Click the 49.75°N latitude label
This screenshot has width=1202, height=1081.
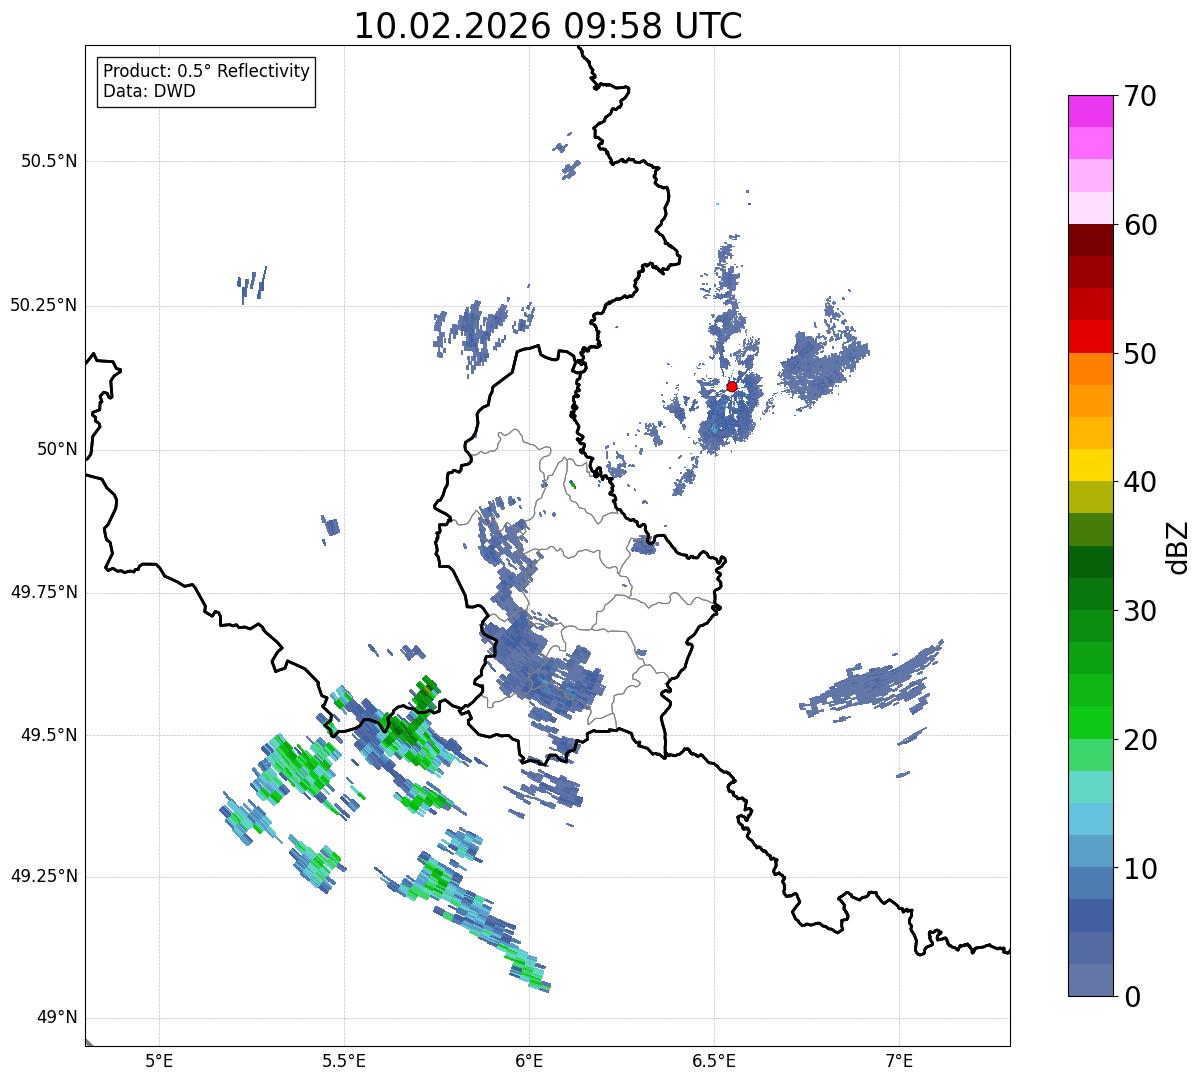tap(44, 592)
